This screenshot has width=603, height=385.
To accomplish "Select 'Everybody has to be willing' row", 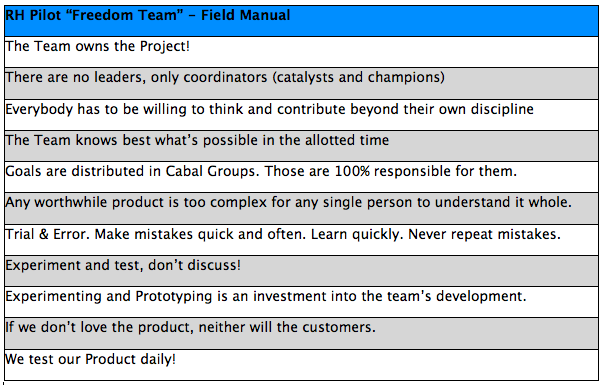I will 301,115.
